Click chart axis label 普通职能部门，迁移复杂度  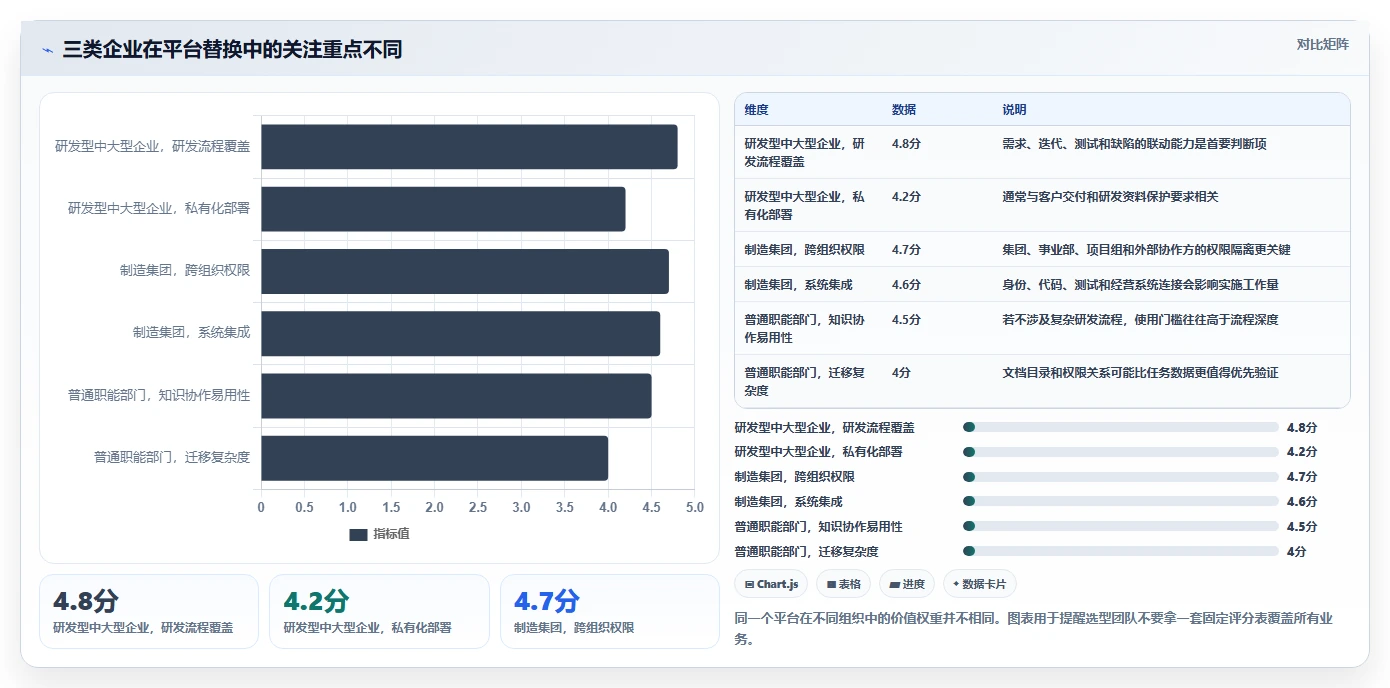pos(172,458)
